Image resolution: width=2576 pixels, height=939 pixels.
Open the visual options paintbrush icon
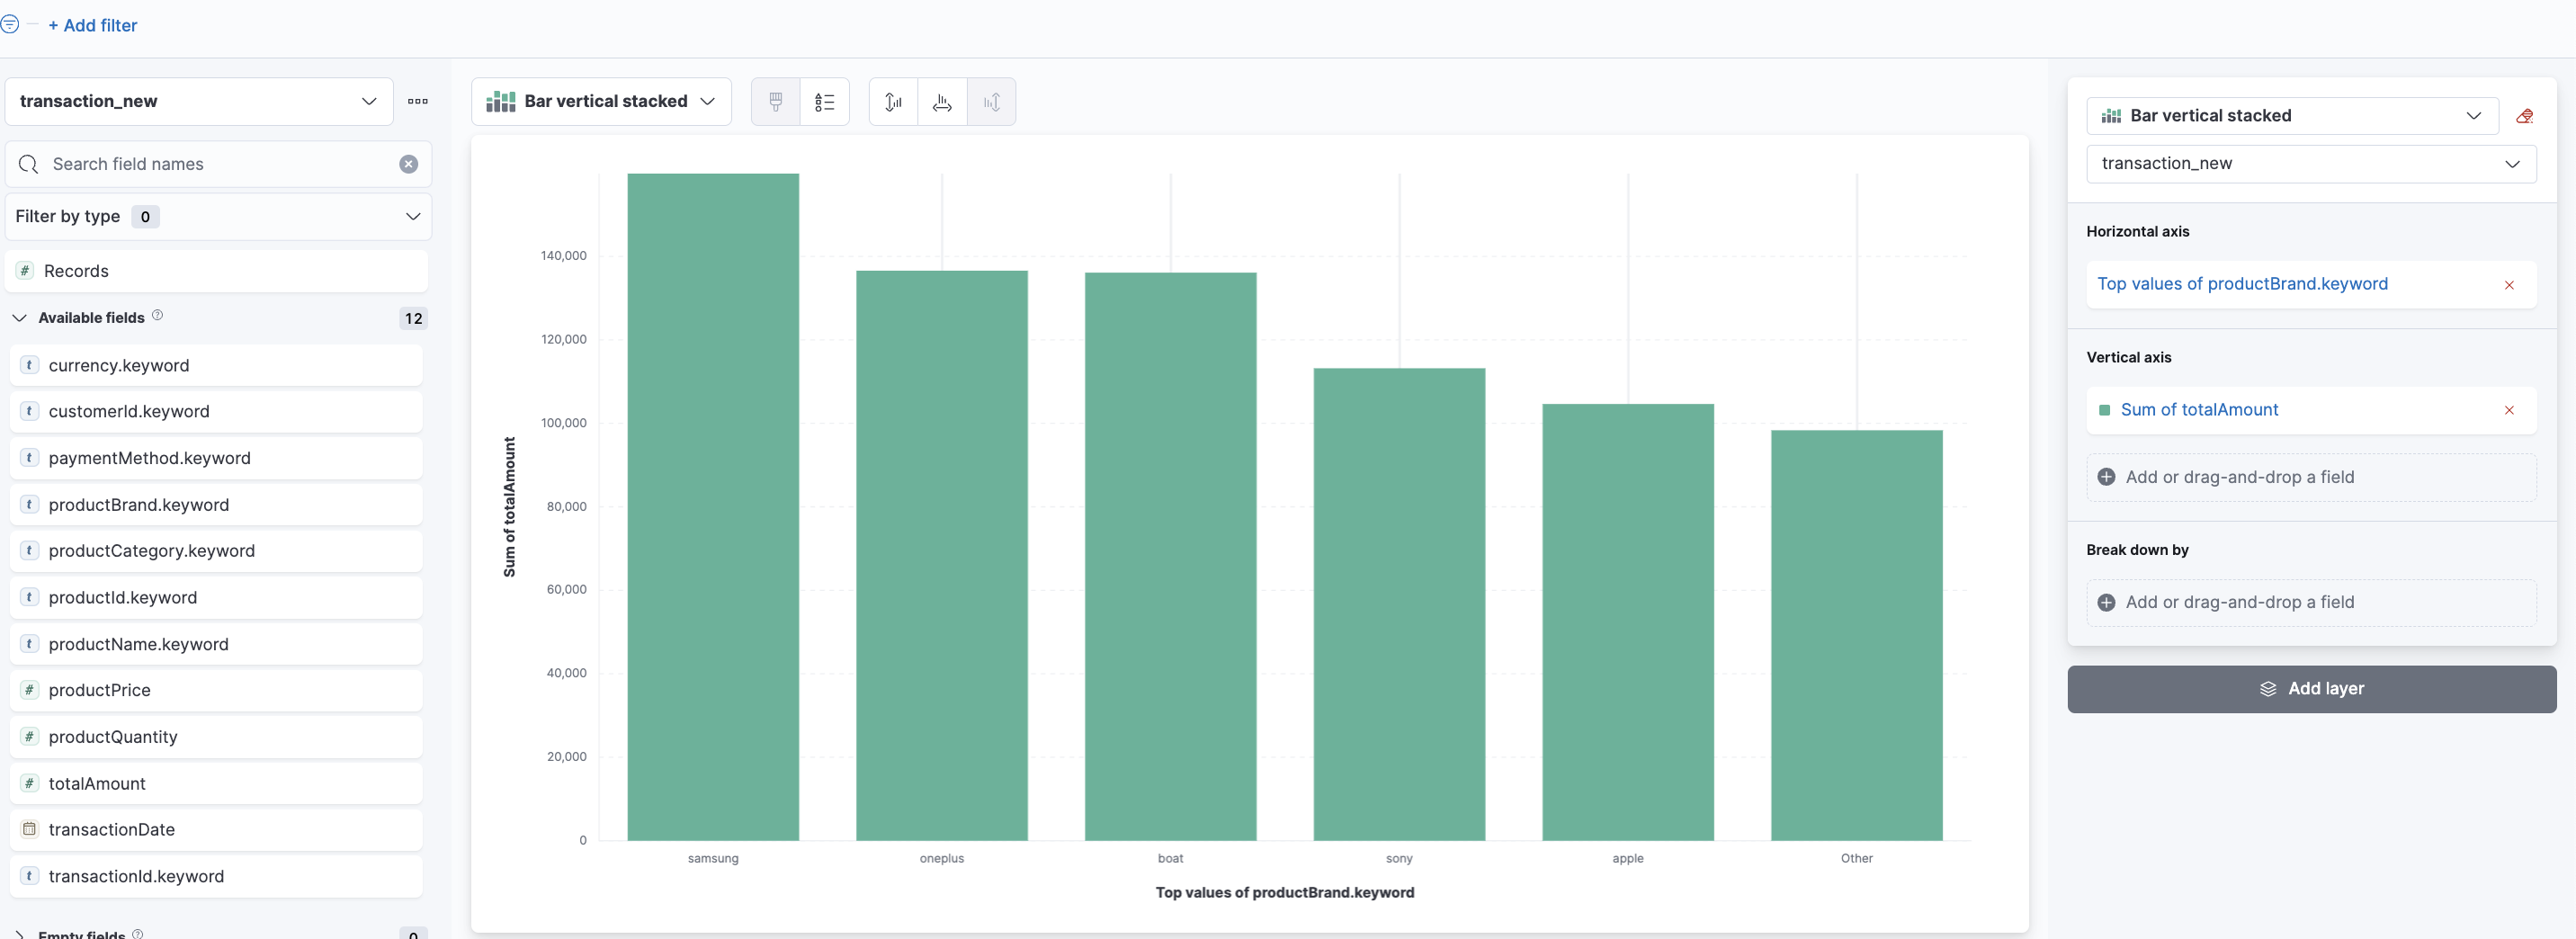[775, 102]
